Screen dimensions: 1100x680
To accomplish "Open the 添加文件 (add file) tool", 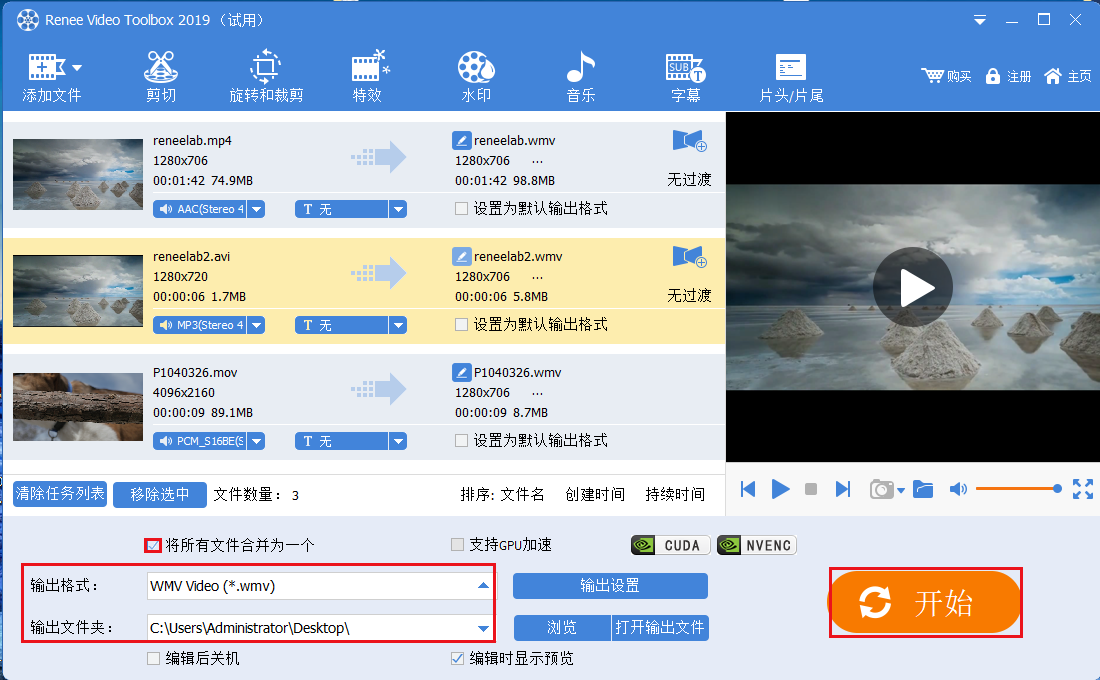I will tap(52, 77).
